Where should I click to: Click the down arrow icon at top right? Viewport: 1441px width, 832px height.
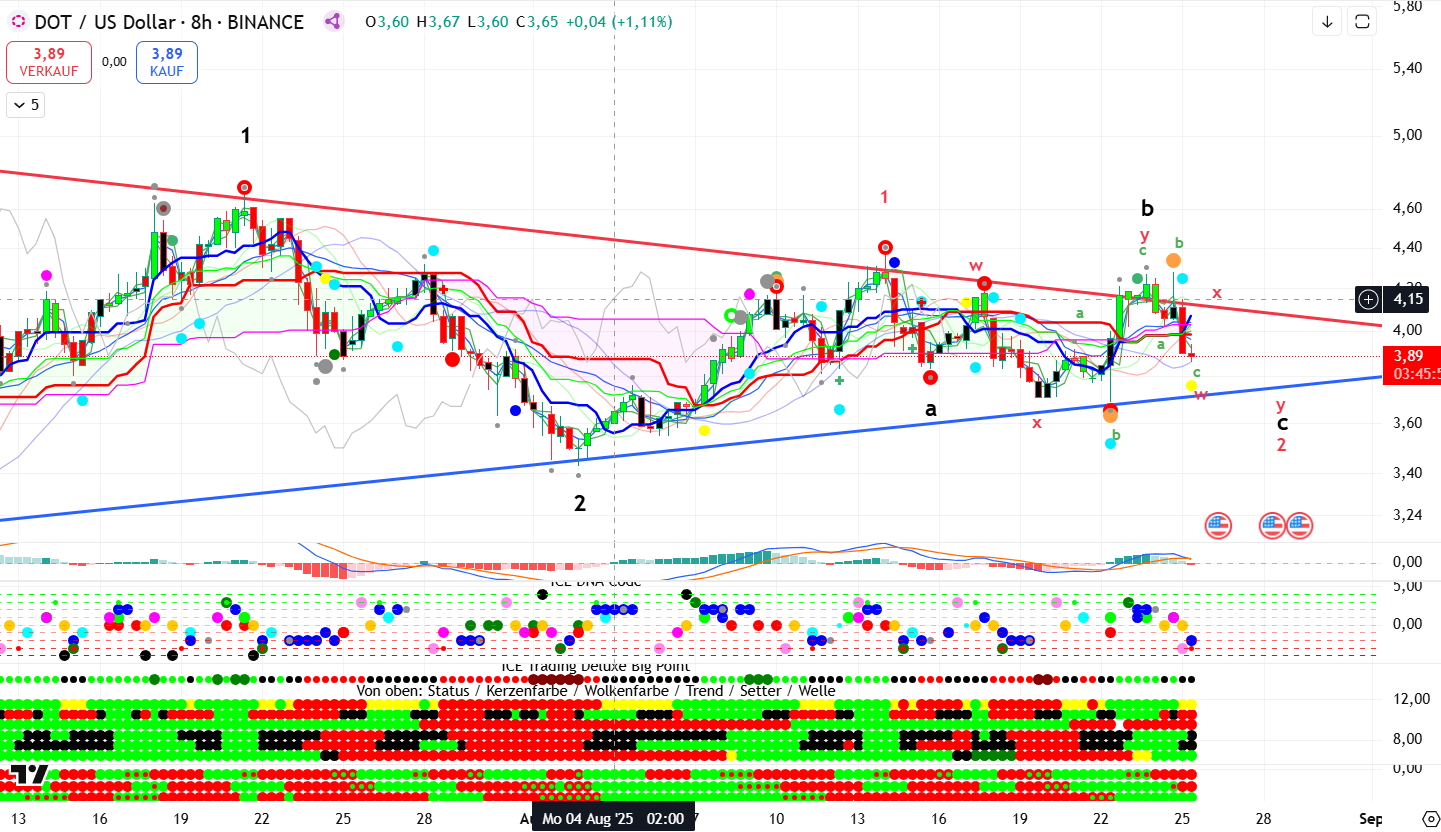coord(1327,22)
